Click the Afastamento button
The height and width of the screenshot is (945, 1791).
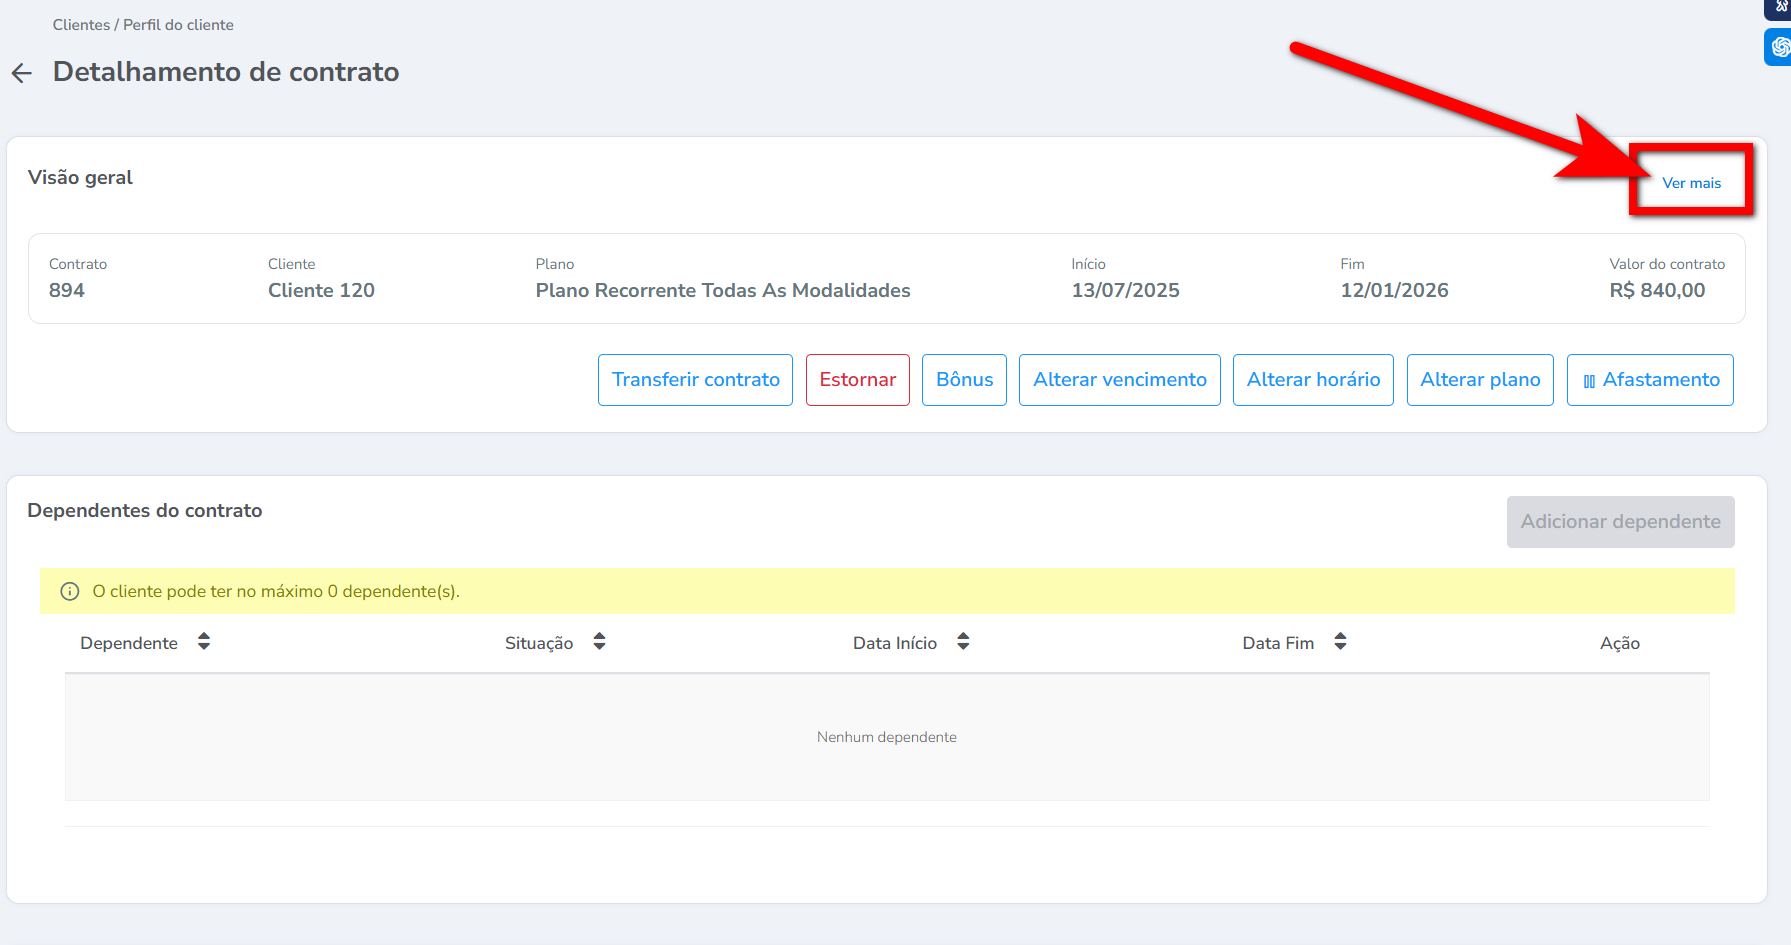coord(1649,380)
